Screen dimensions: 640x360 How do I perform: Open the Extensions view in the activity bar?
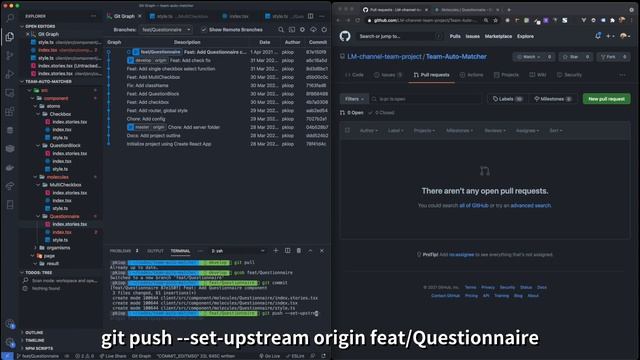coord(10,112)
